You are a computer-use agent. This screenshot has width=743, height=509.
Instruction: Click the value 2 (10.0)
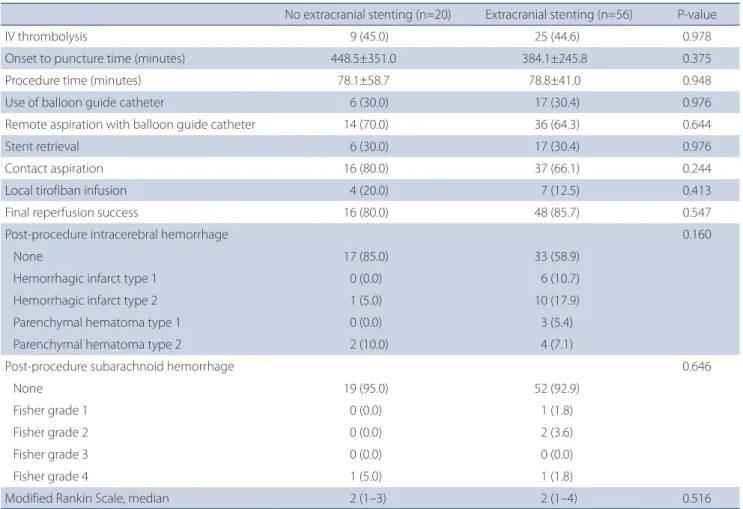[369, 345]
